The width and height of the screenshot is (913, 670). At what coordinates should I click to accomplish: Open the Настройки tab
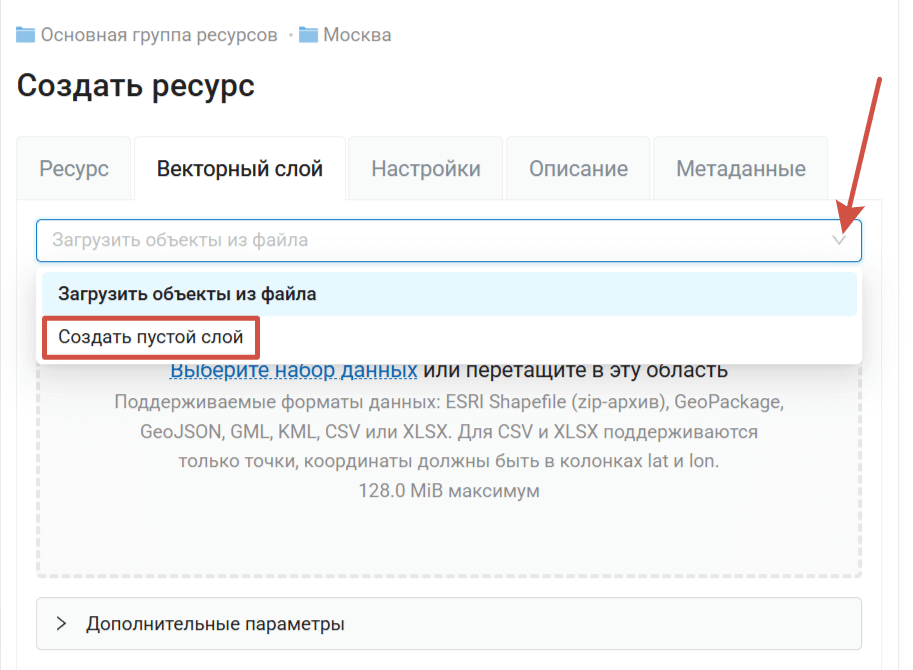coord(426,168)
